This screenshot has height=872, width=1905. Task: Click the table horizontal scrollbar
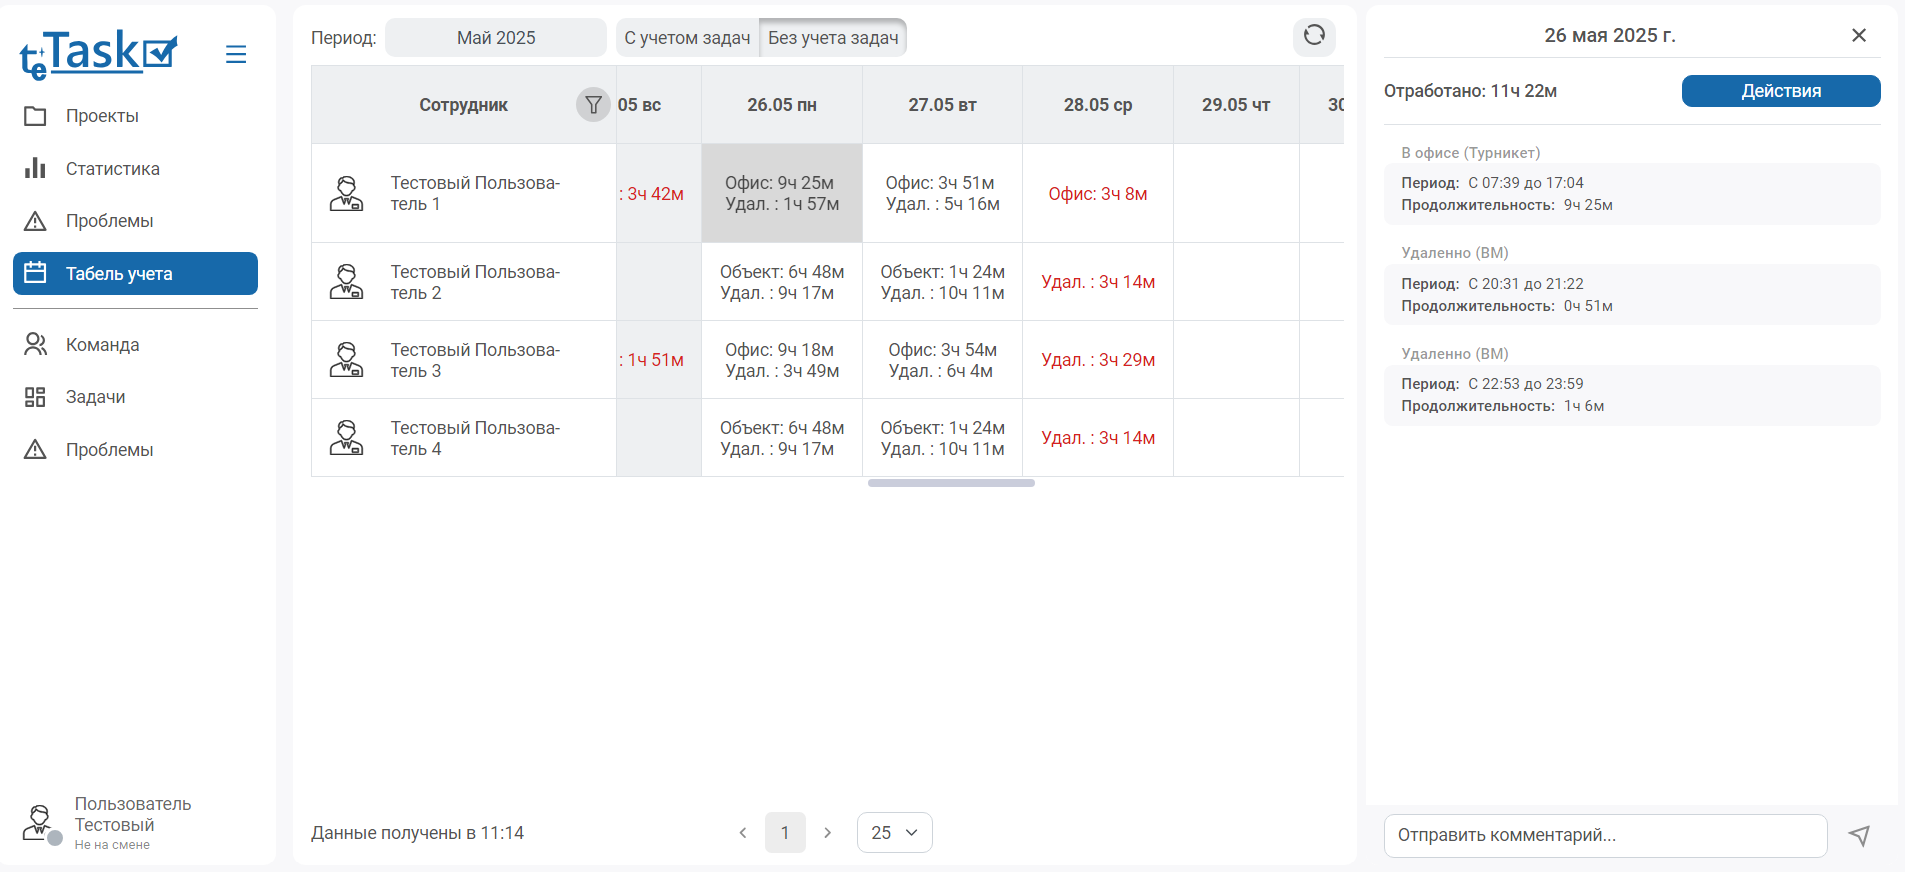click(x=951, y=483)
